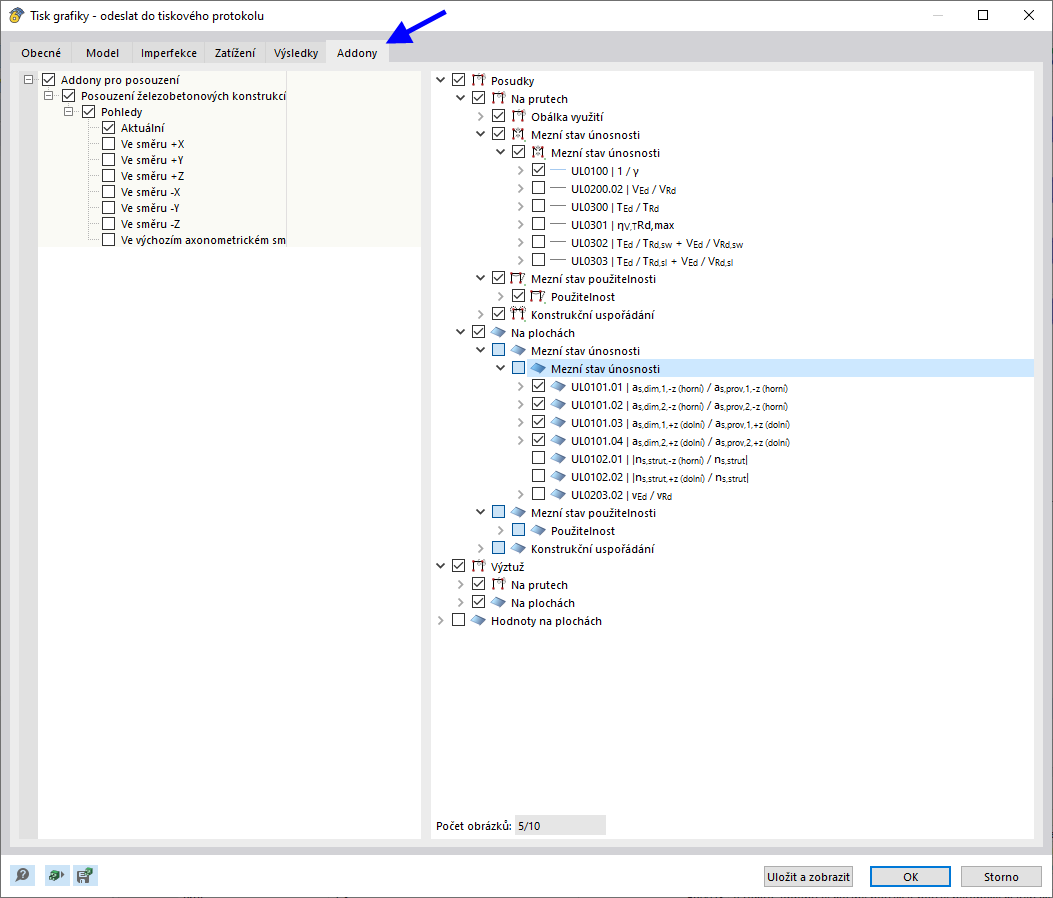Uncheck the UL0100 1/γ checkbox
The width and height of the screenshot is (1053, 898).
pyautogui.click(x=538, y=170)
